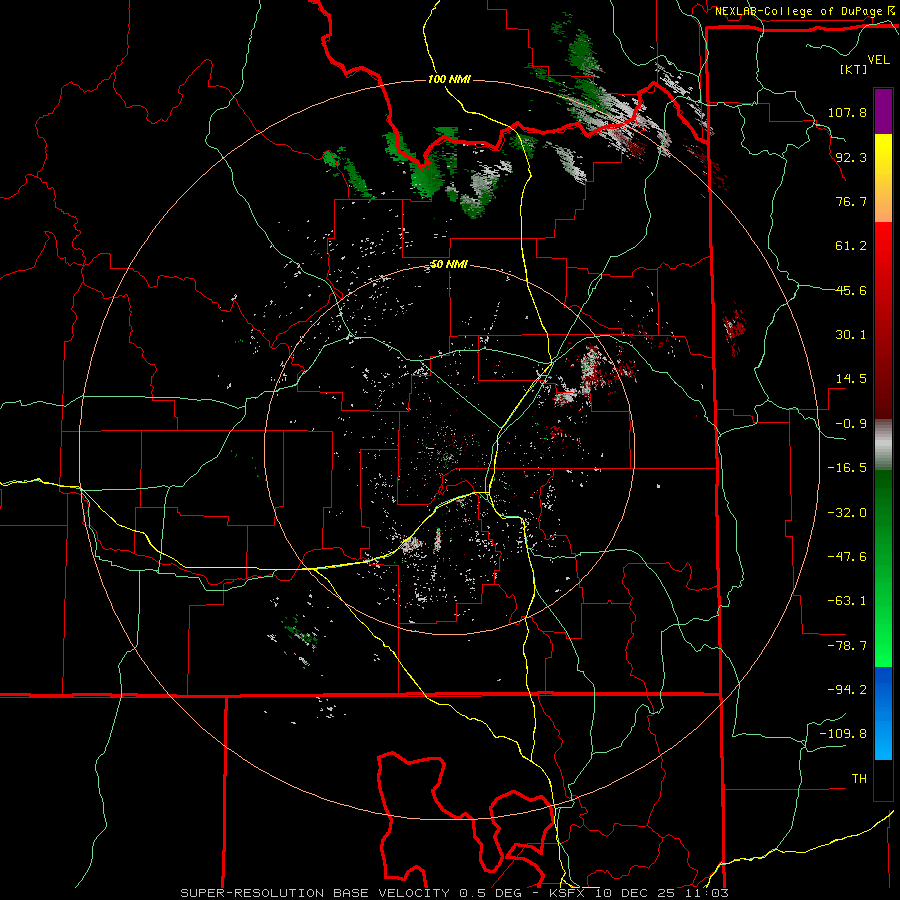Screen dimensions: 900x900
Task: Click the [KT] units label
Action: (x=853, y=69)
